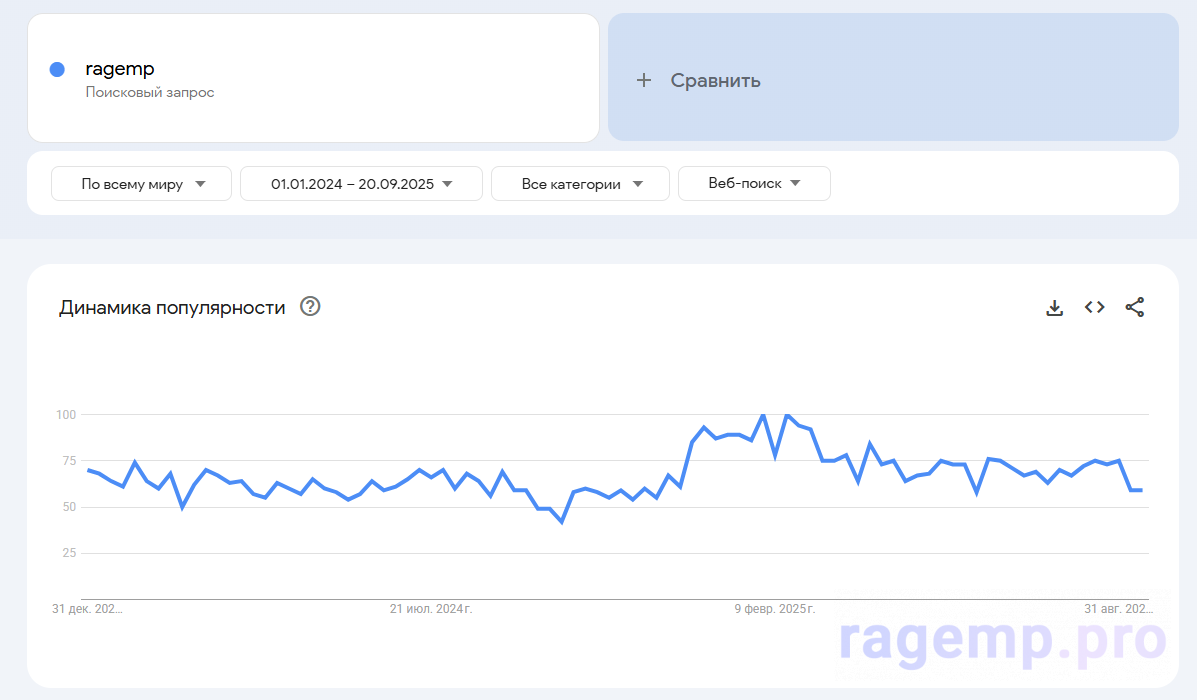Click the 9 февр. 2025 г. axis date
This screenshot has height=700, width=1197.
(775, 608)
